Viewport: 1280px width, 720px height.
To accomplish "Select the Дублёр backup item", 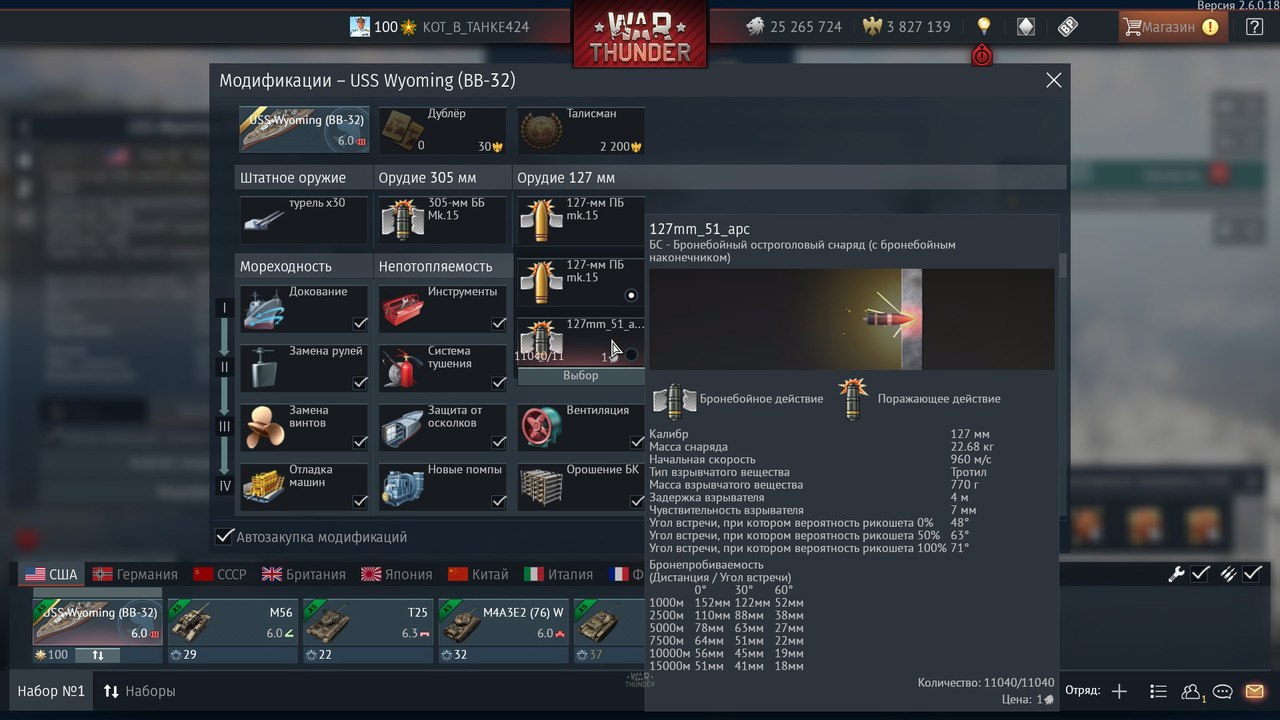I will (442, 130).
